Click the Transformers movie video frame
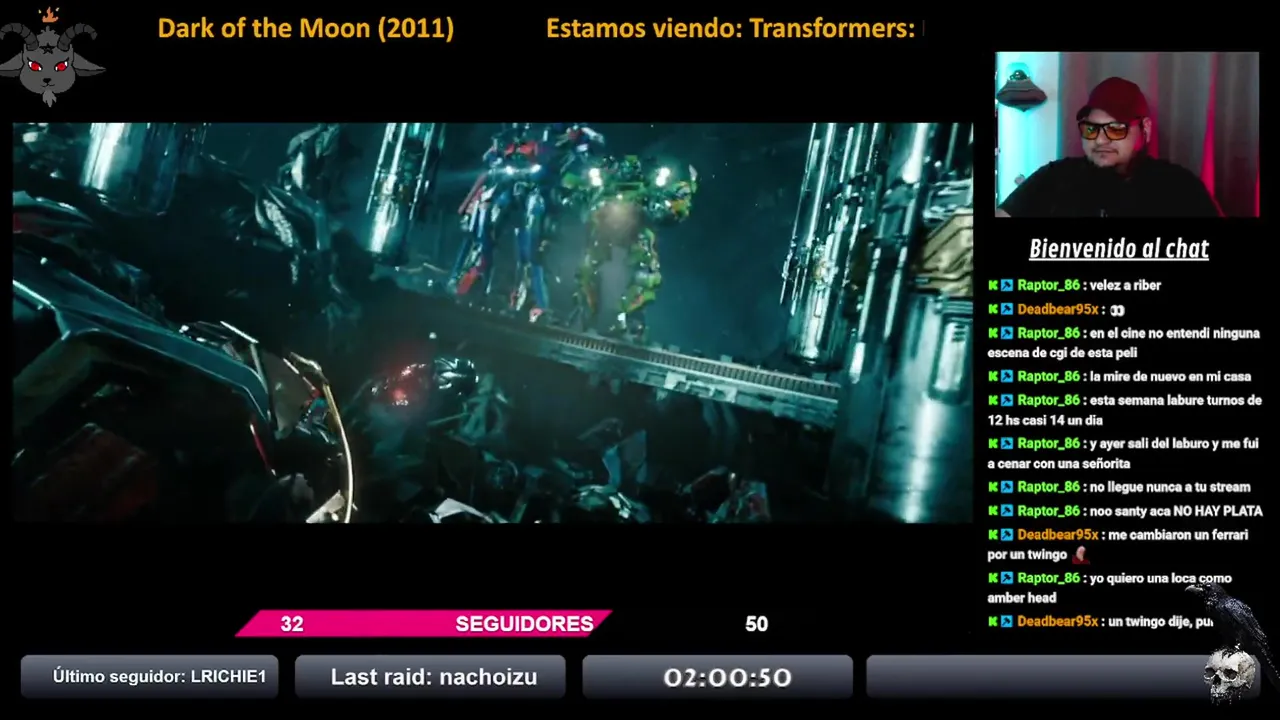 492,322
